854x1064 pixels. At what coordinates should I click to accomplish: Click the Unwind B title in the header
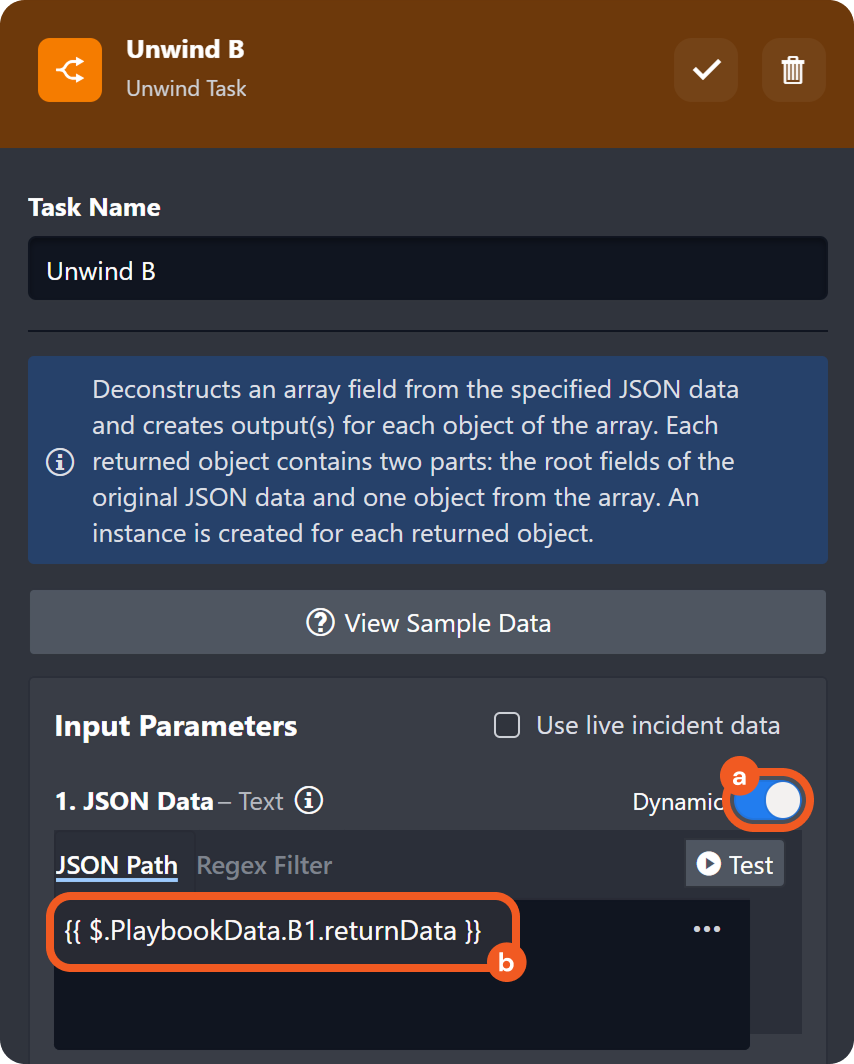185,50
